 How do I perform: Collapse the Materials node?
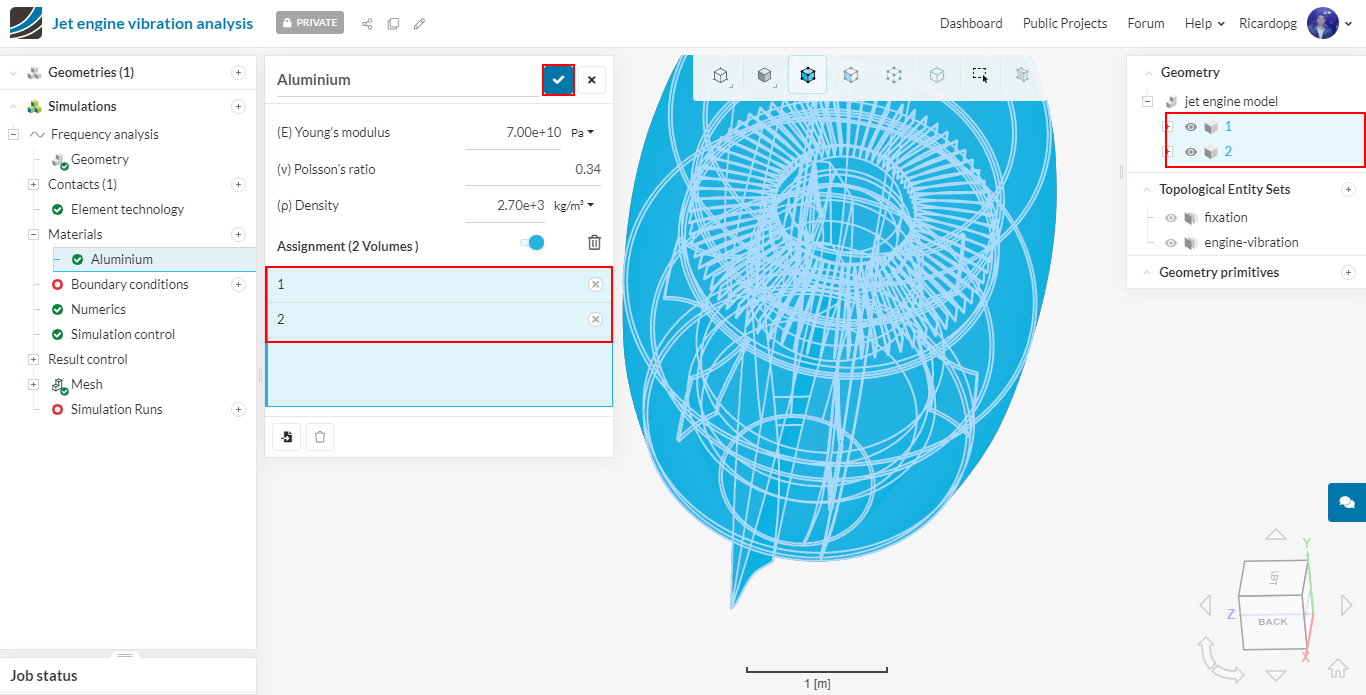pos(34,234)
